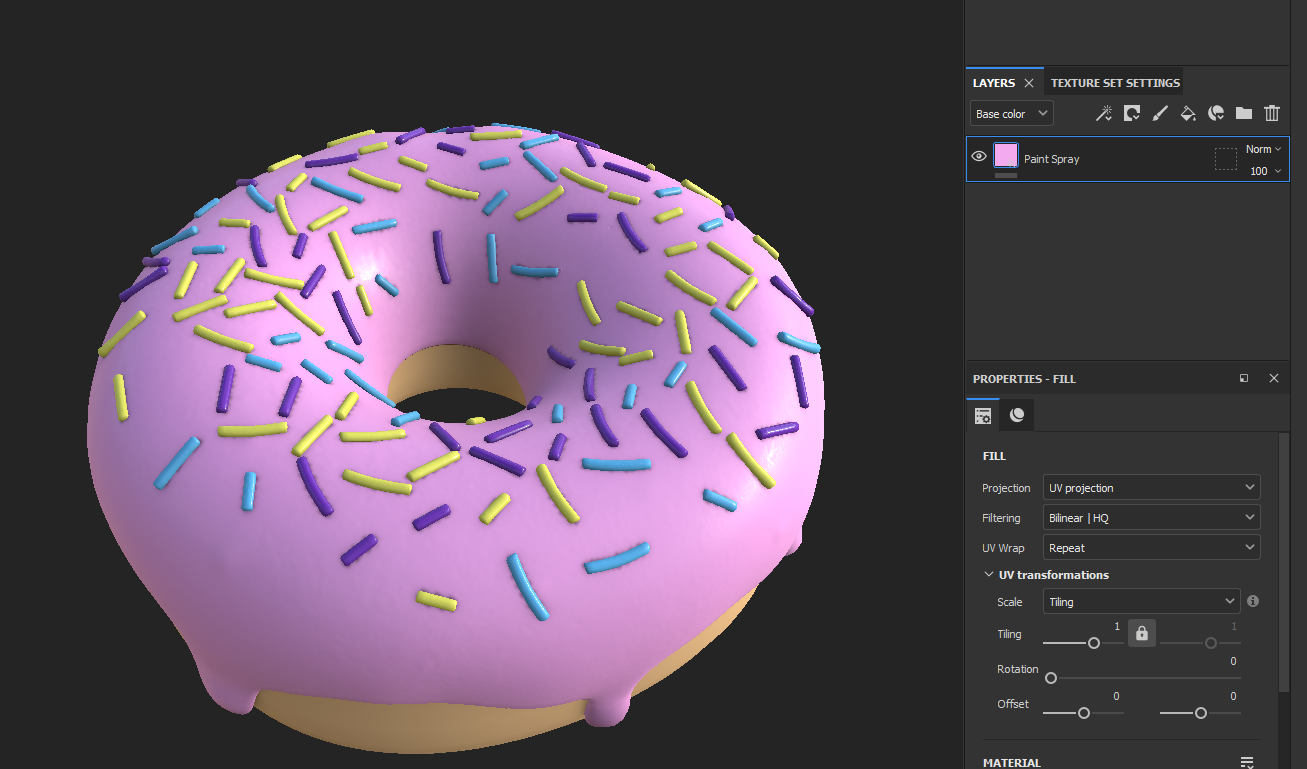Add a fill layer with bucket icon
Screen dimensions: 1307x769
click(x=1188, y=114)
